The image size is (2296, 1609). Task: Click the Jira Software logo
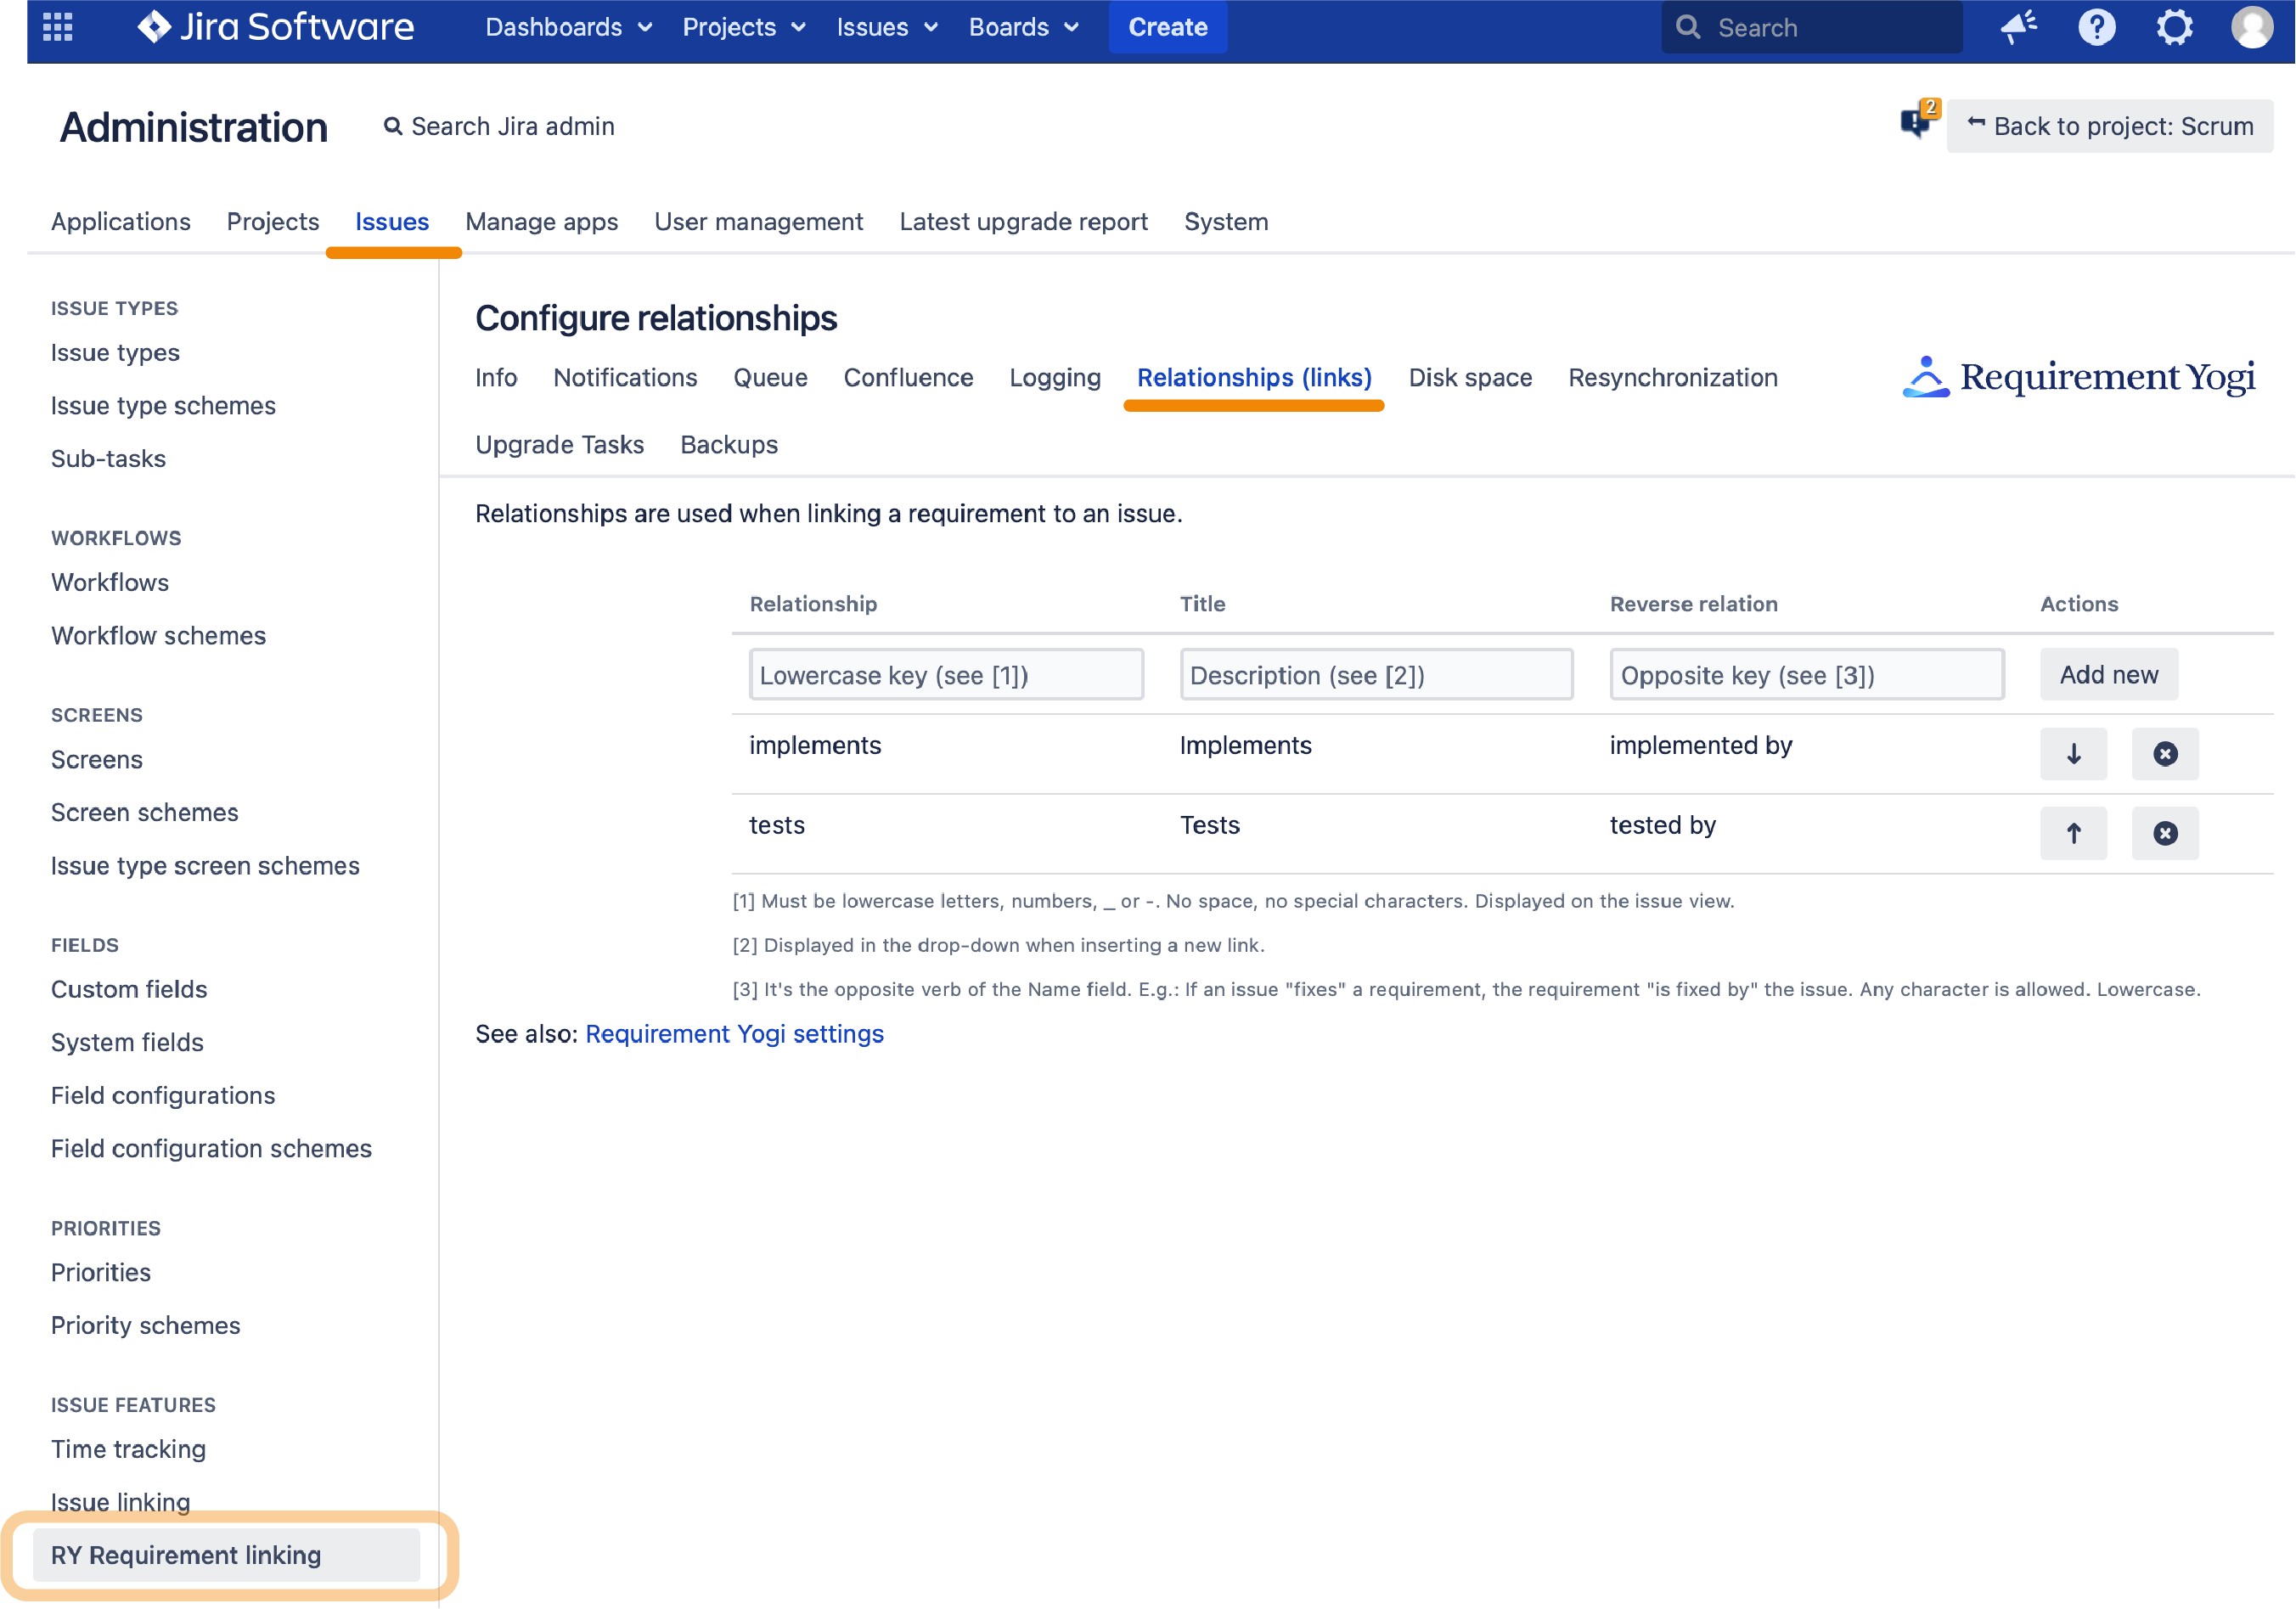[276, 27]
